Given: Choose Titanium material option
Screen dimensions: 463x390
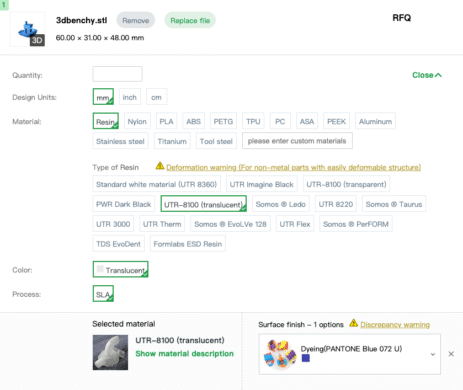Looking at the screenshot, I should coord(172,141).
